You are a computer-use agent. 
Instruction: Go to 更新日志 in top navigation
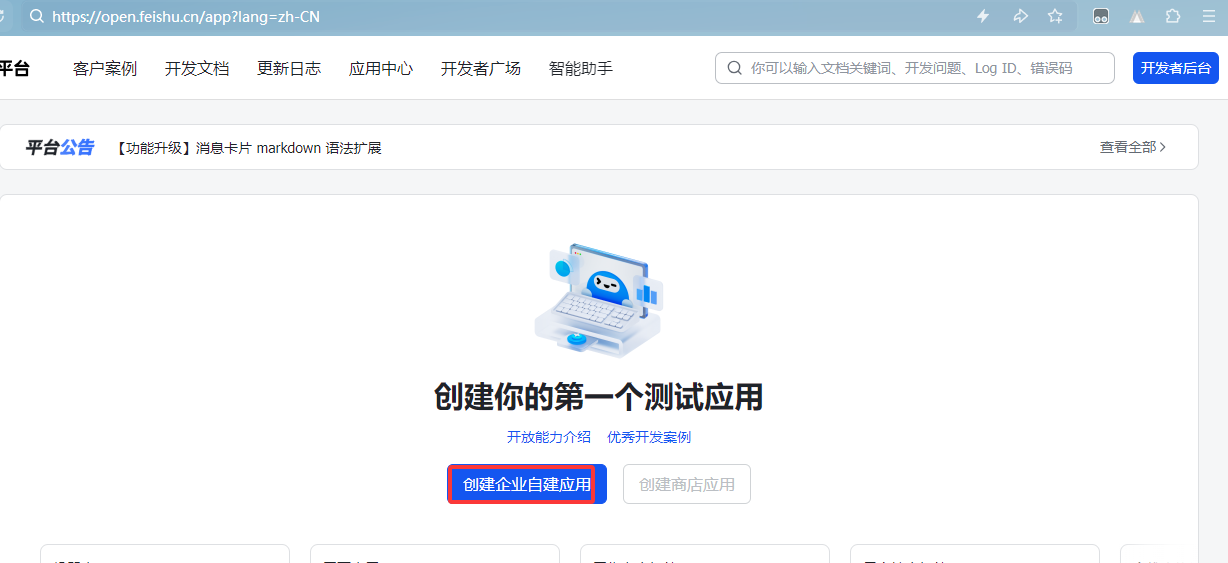(x=289, y=68)
